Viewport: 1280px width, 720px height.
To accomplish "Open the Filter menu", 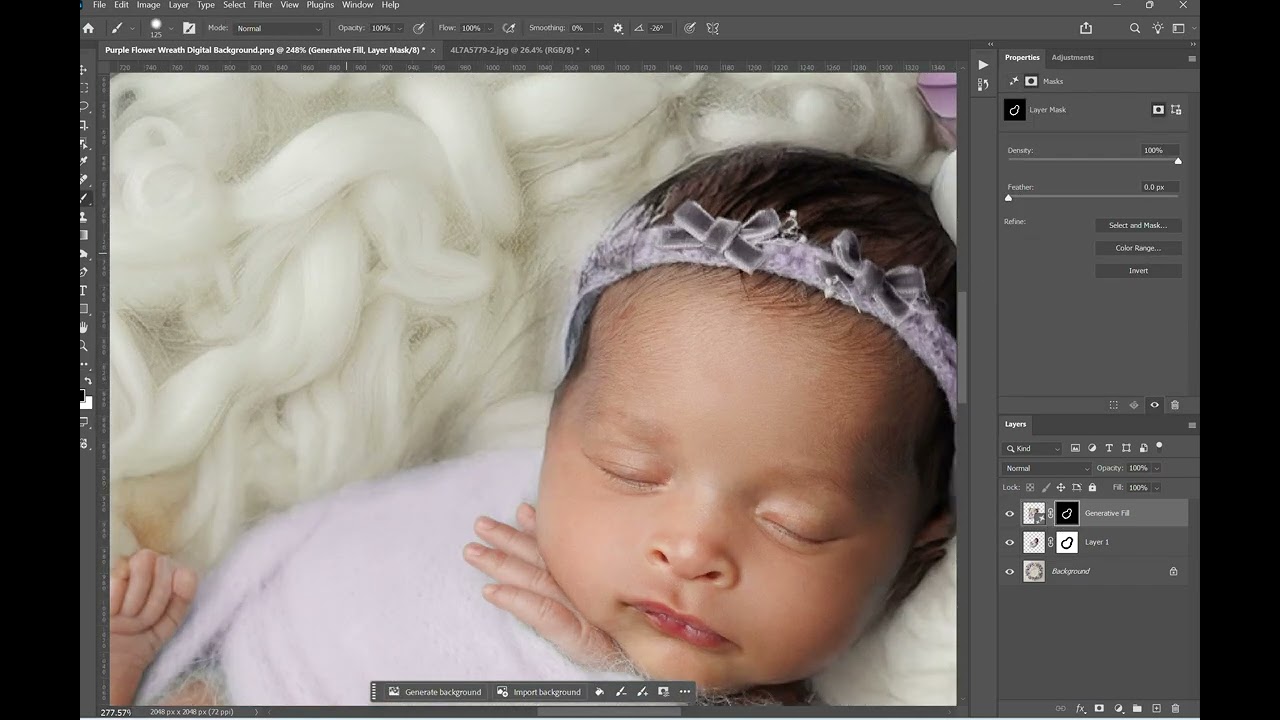I will [263, 5].
